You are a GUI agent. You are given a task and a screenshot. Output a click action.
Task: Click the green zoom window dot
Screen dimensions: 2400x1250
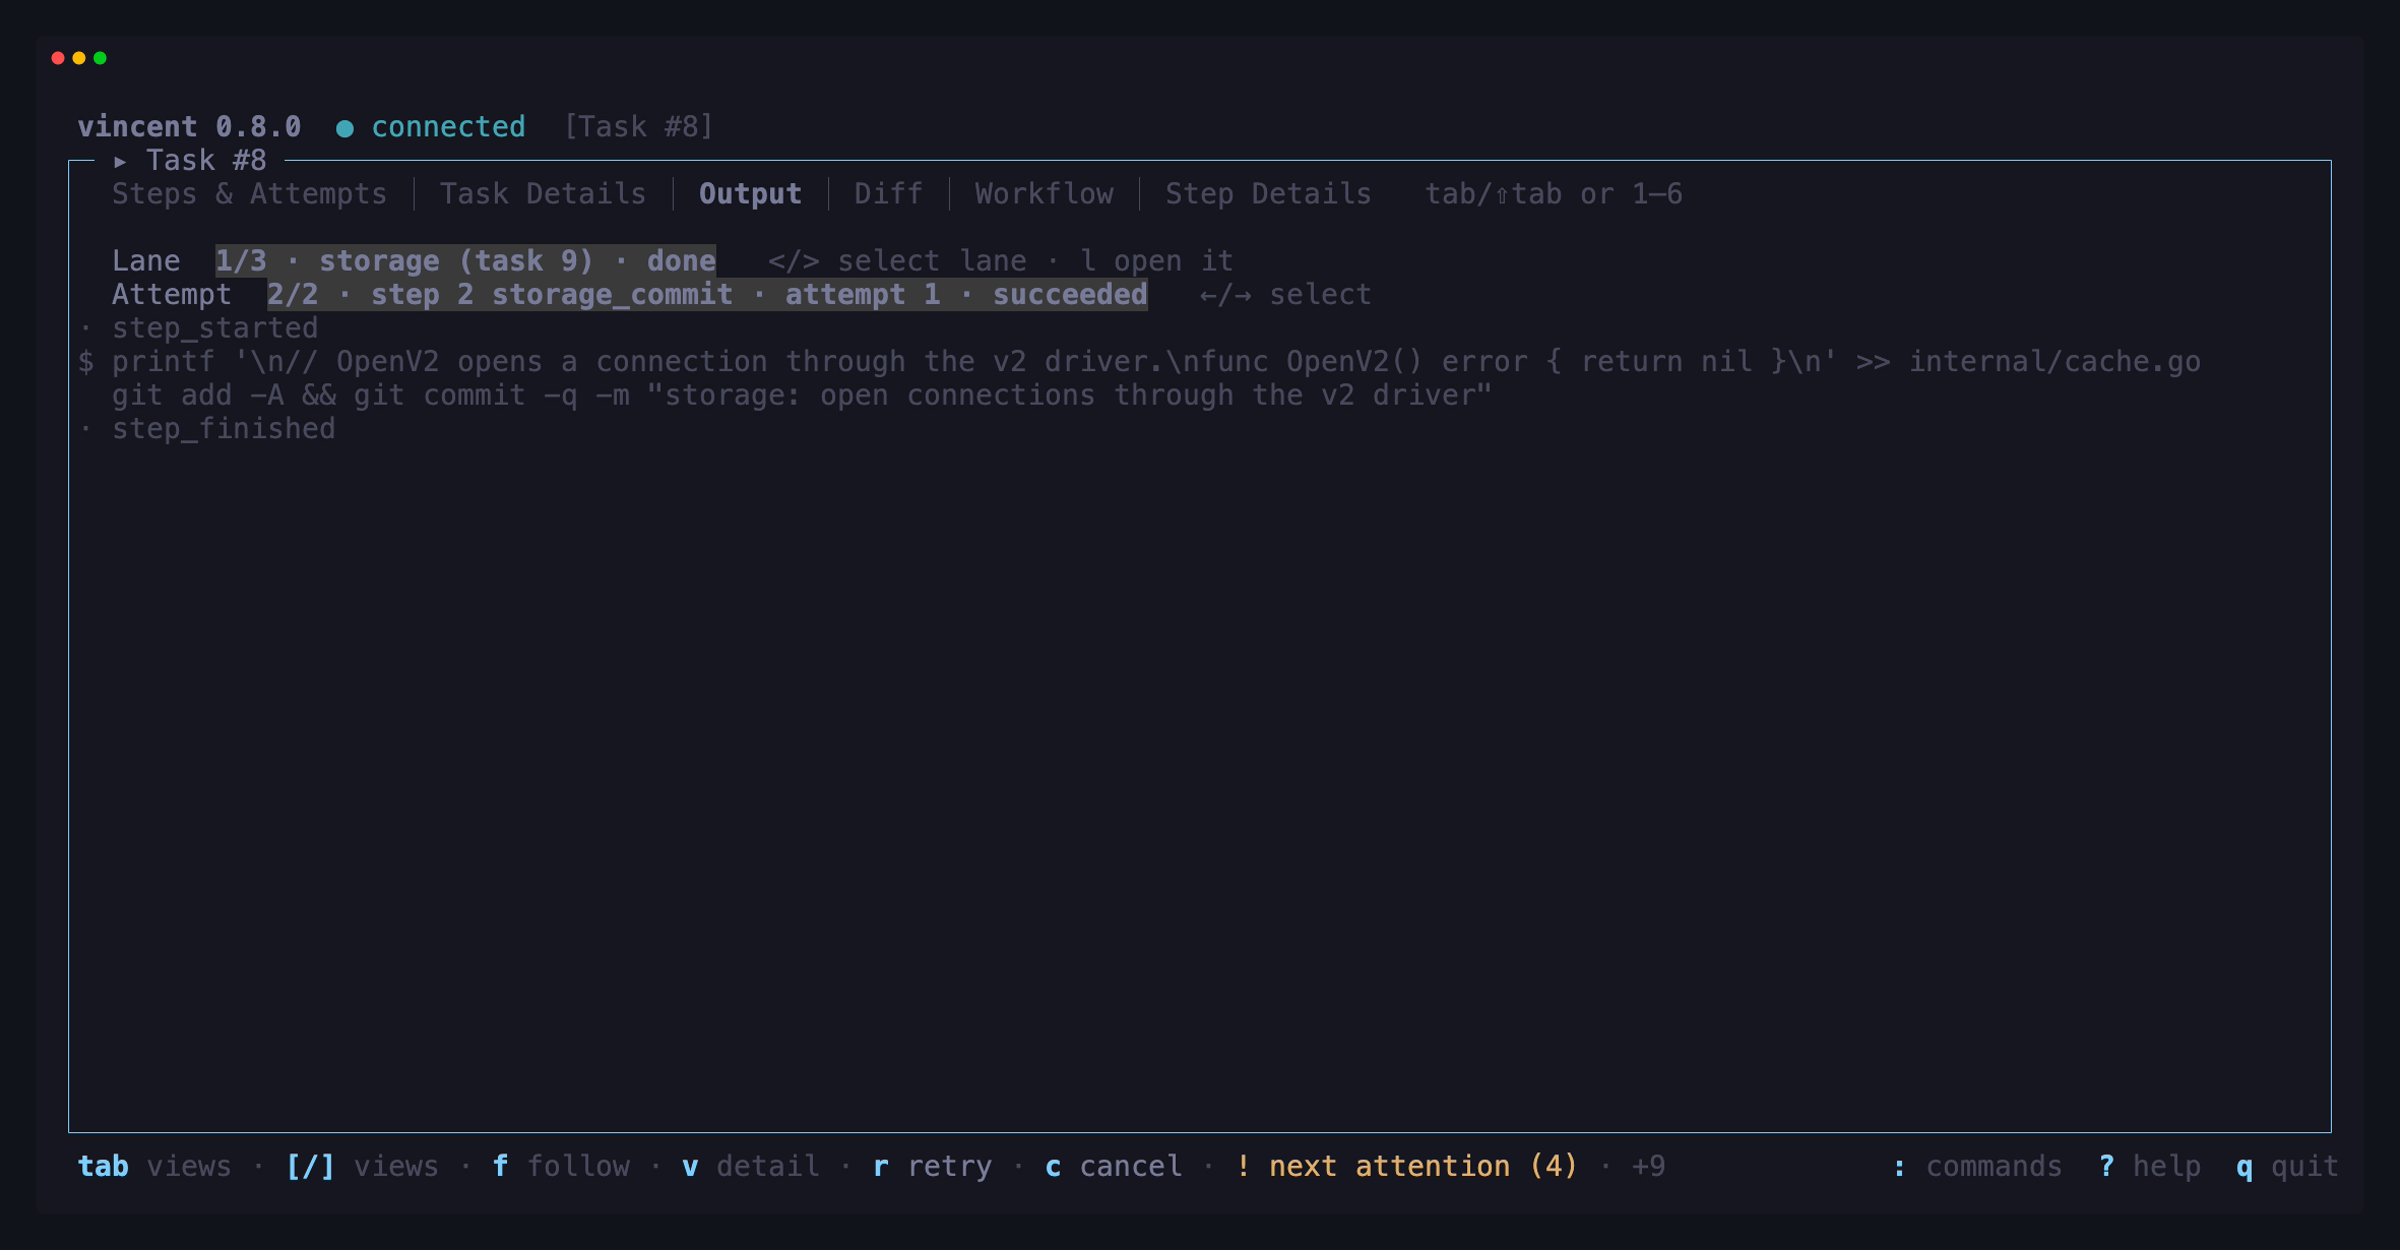coord(100,58)
